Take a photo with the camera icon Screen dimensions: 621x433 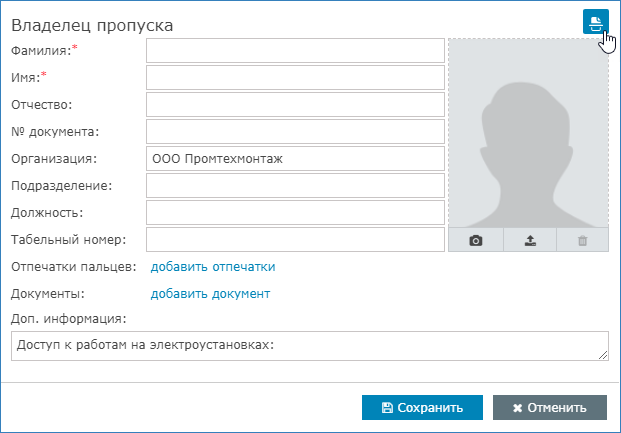[476, 240]
